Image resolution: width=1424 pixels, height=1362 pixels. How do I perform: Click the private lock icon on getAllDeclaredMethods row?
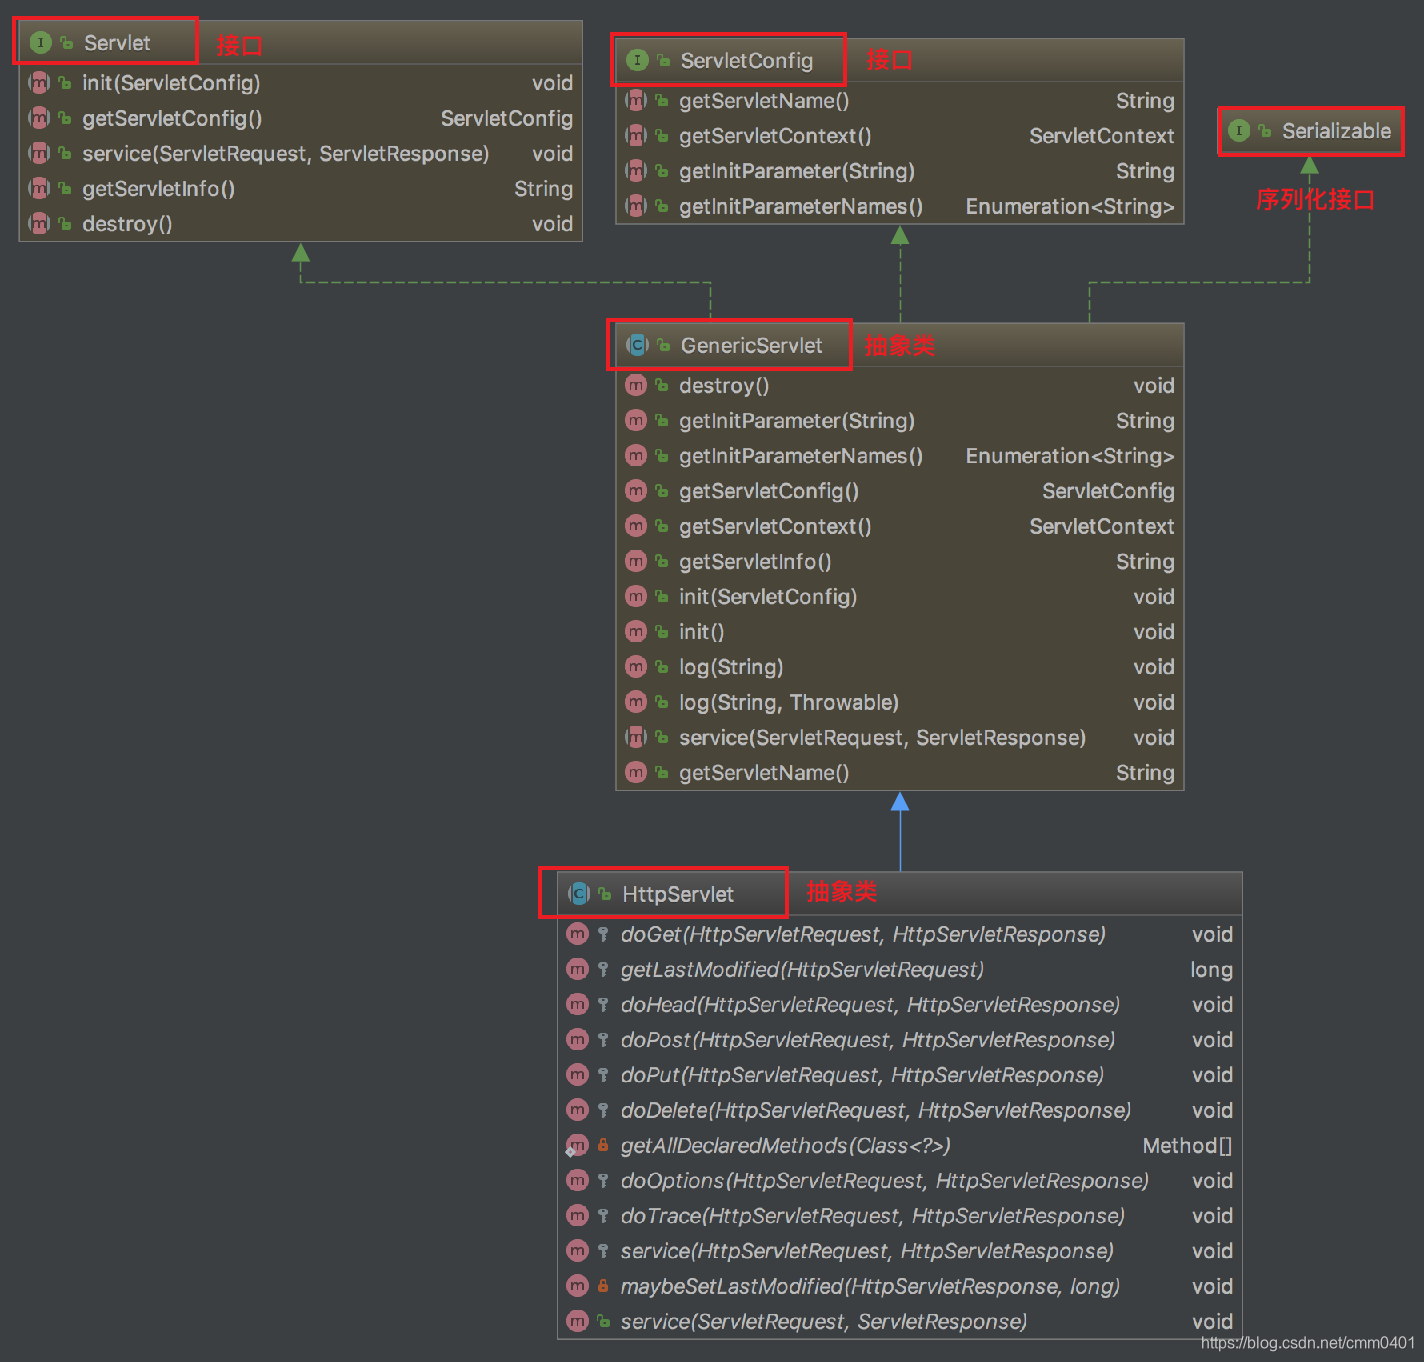pyautogui.click(x=603, y=1146)
